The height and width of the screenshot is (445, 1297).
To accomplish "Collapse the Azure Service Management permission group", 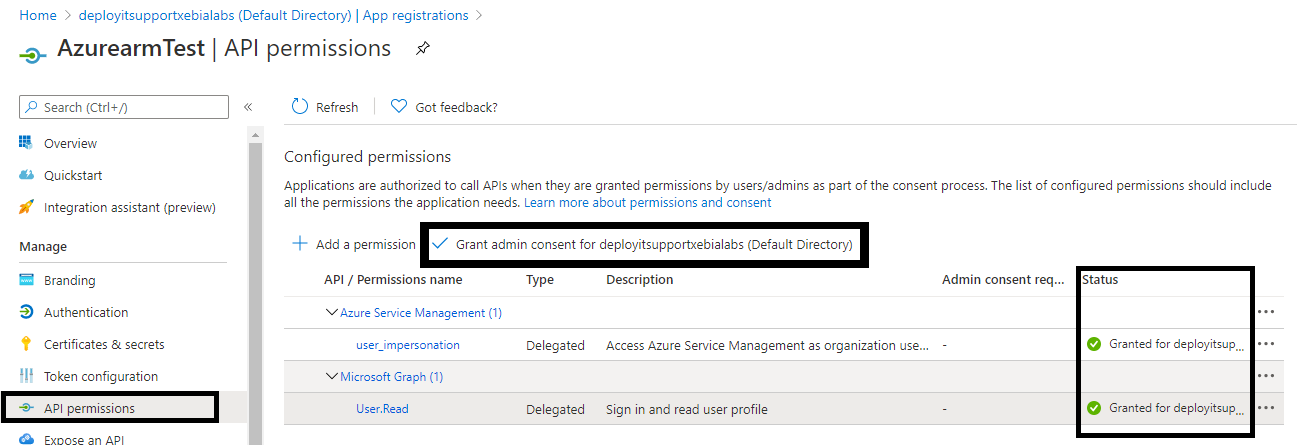I will (332, 312).
